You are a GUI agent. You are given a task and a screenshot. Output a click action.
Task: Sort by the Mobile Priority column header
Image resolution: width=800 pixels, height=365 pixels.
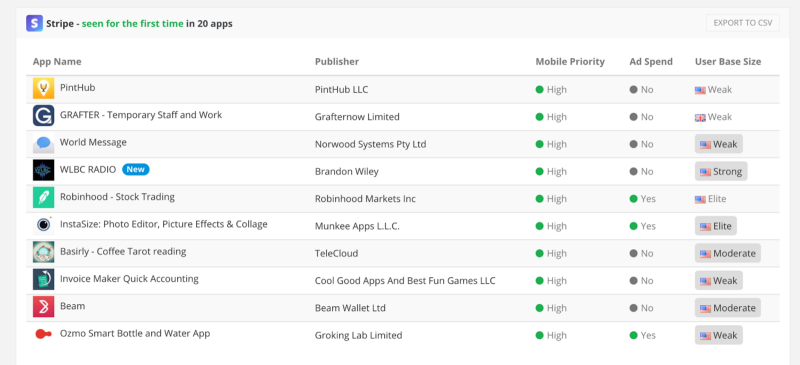click(570, 62)
